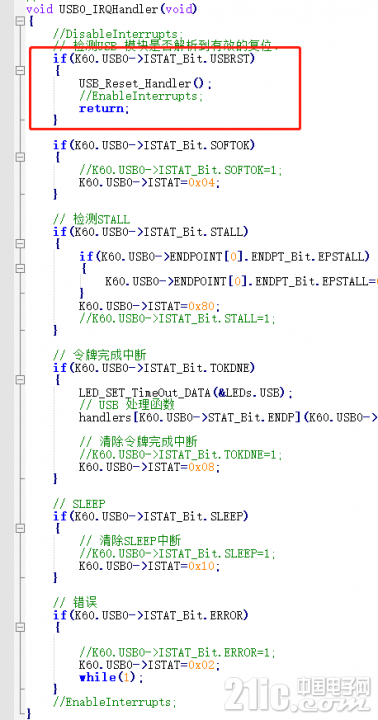Click the 'K60.USB0->ISTAT=0x10;' line
This screenshot has width=378, height=720.
coord(149,566)
